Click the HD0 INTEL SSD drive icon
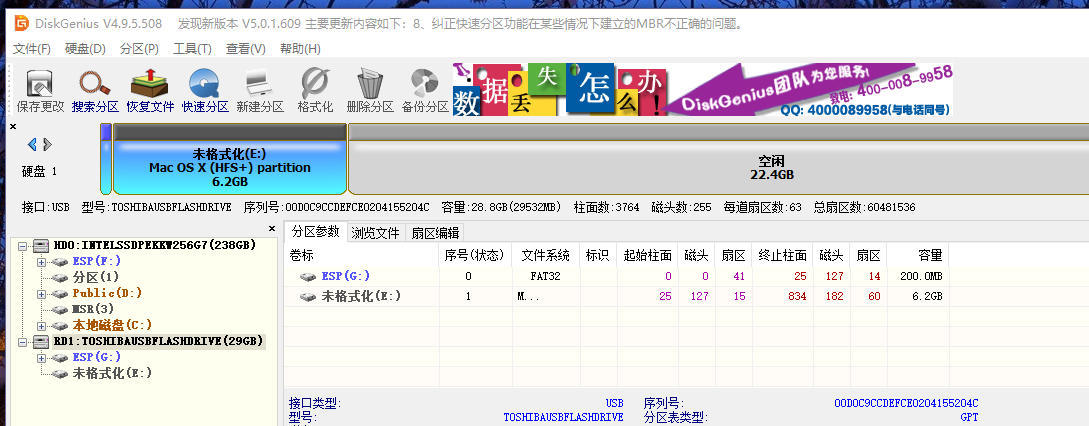The image size is (1089, 426). tap(42, 245)
